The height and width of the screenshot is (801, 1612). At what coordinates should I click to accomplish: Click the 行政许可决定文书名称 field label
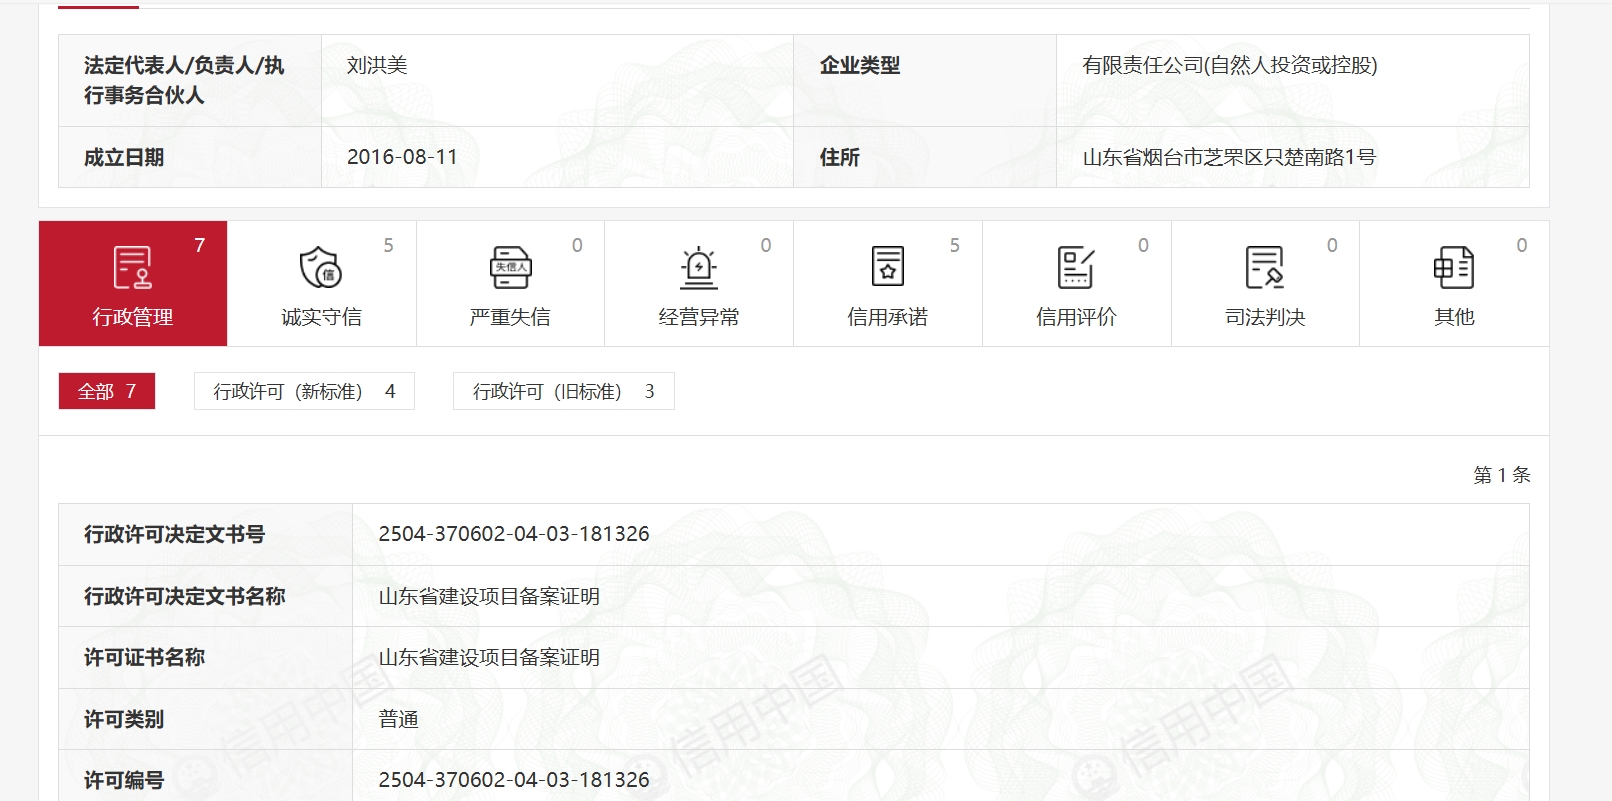pos(185,596)
